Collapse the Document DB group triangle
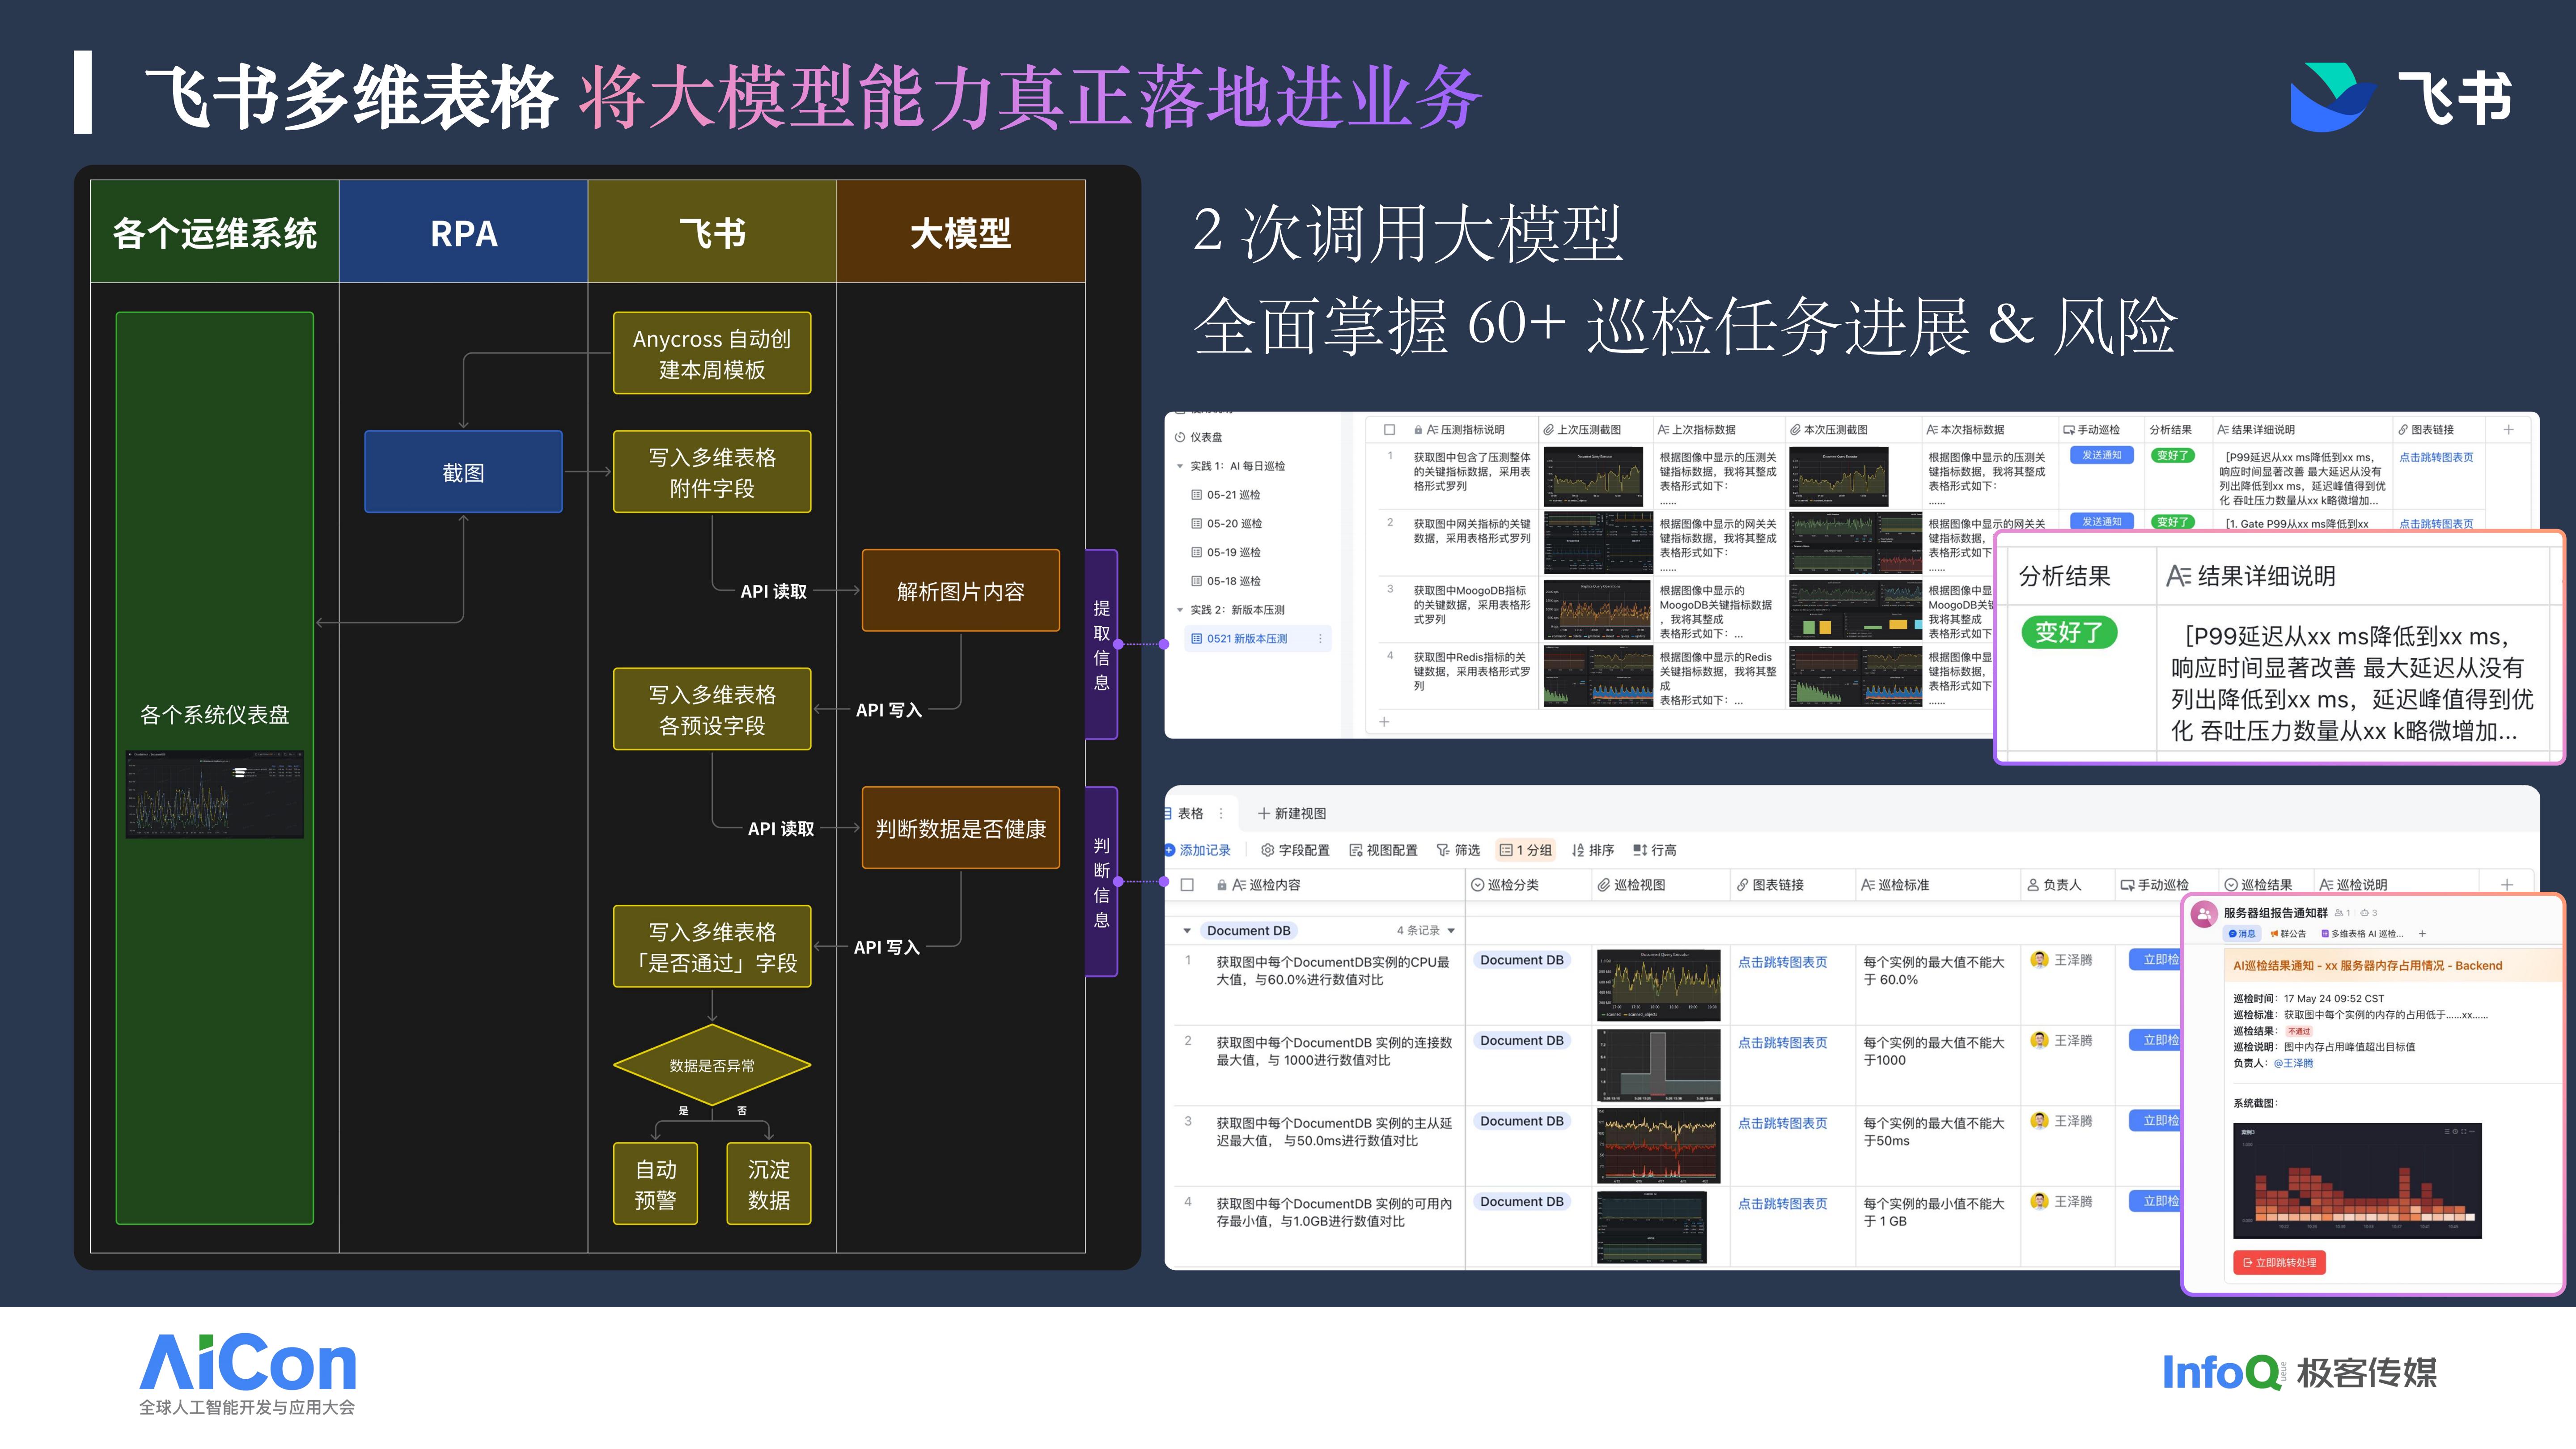This screenshot has width=2576, height=1449. [x=1187, y=931]
